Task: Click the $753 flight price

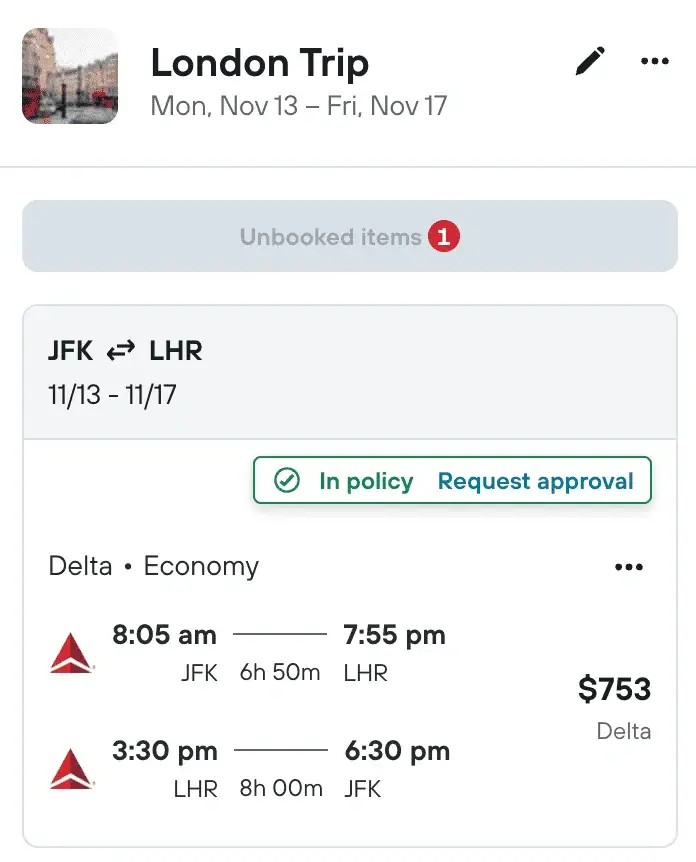Action: tap(614, 689)
